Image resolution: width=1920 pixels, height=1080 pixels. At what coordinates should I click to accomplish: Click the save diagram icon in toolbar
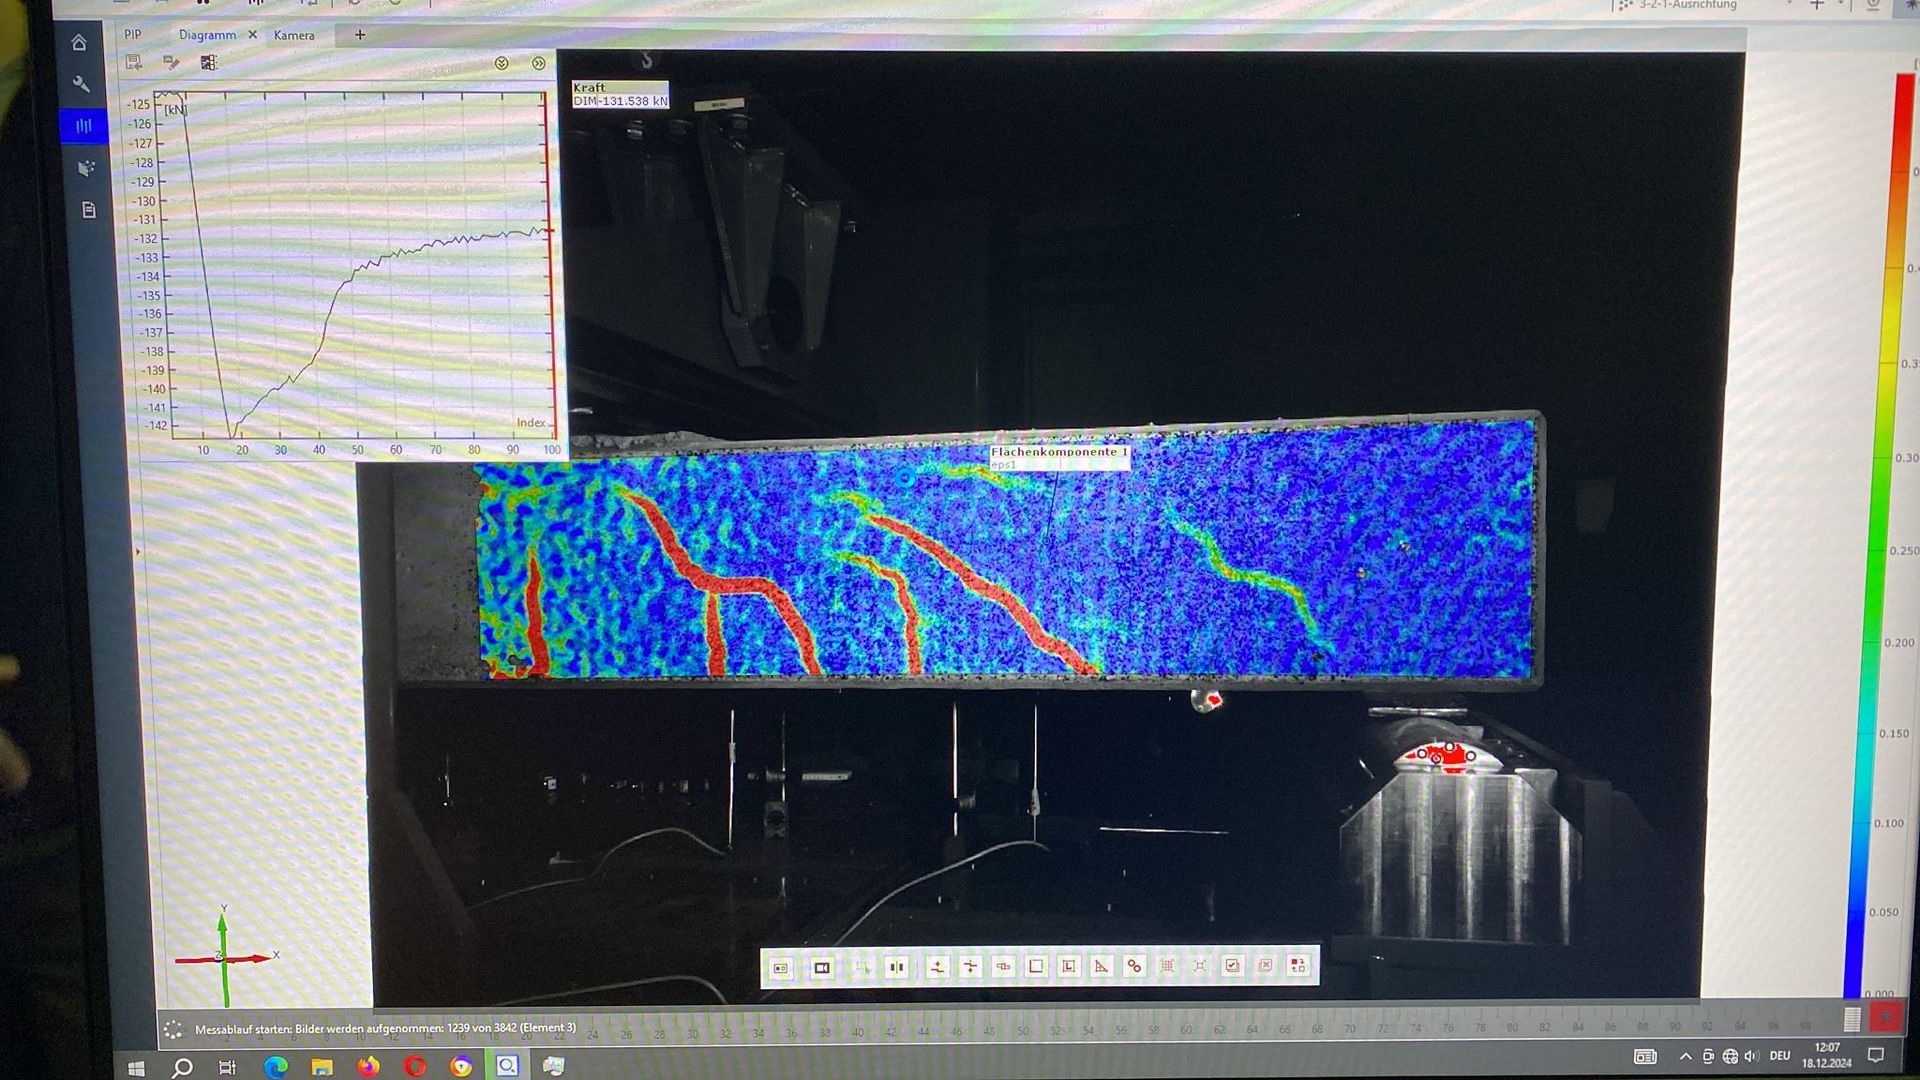pyautogui.click(x=133, y=63)
